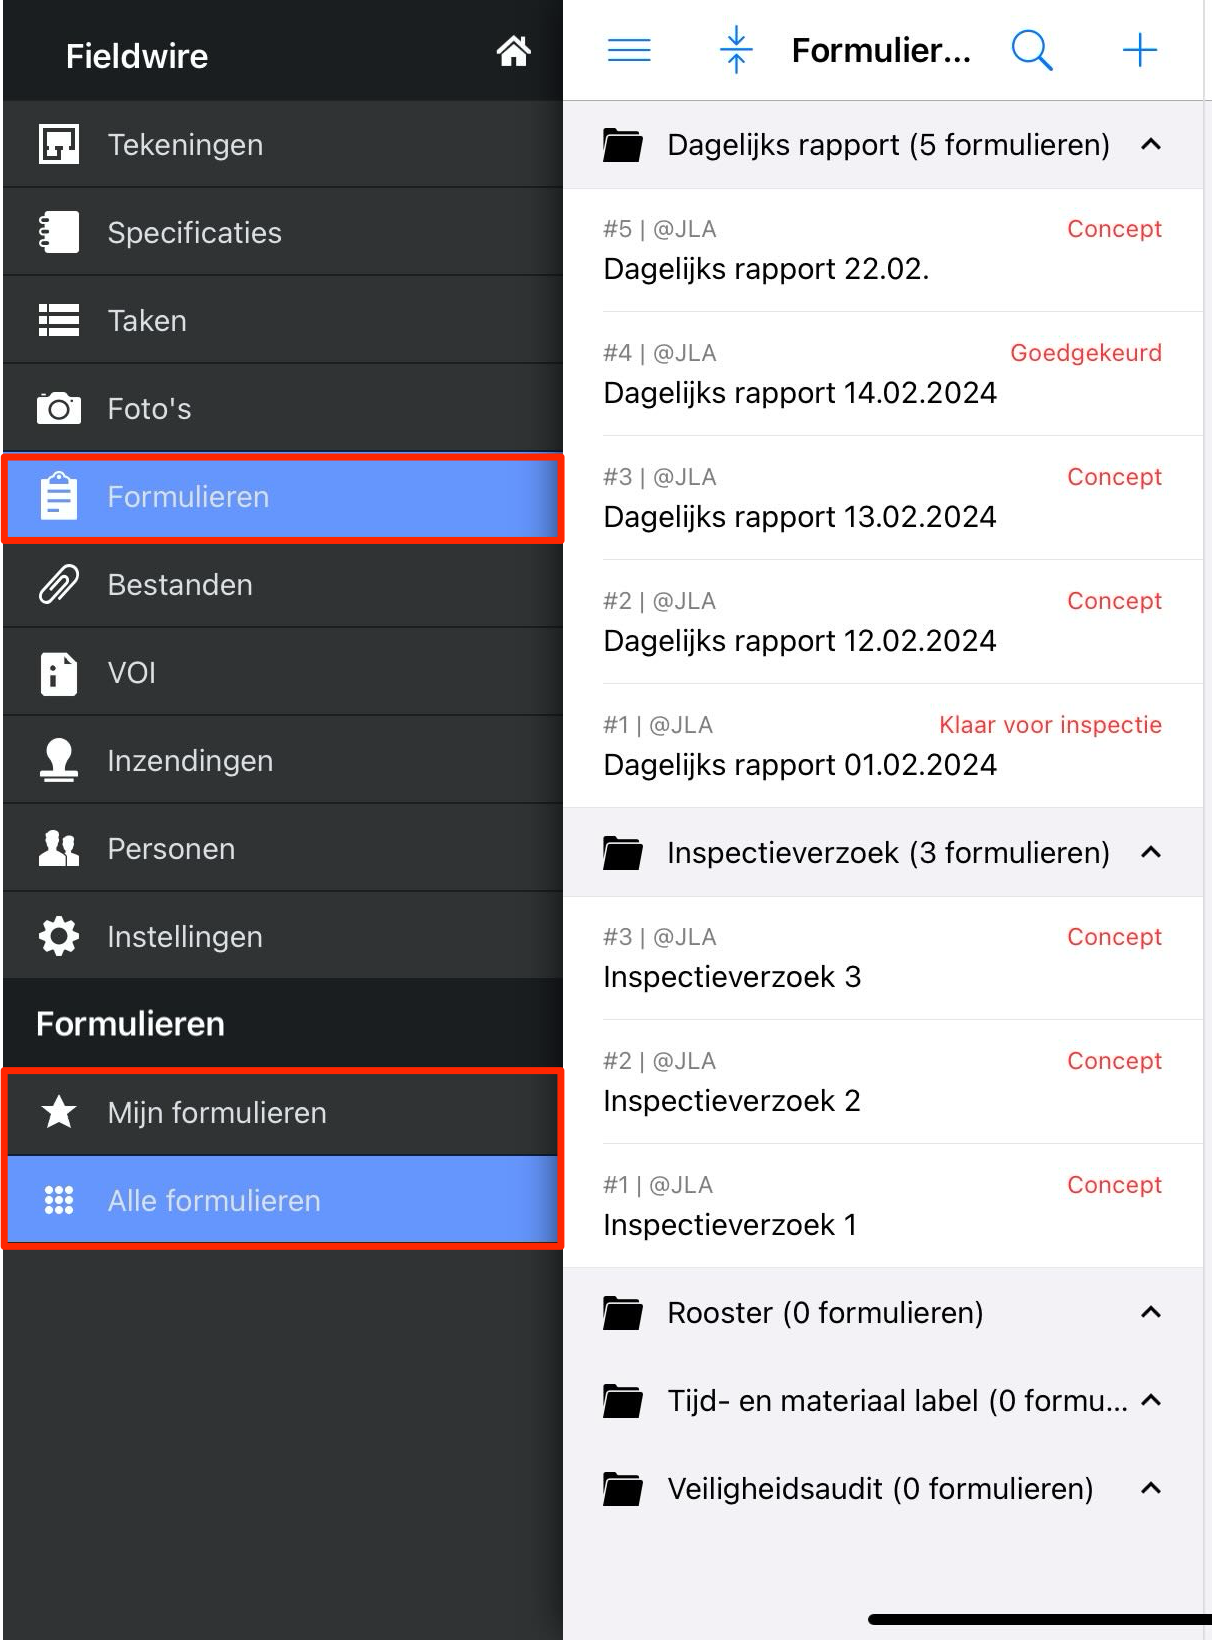
Task: Open Dagelijks rapport 12.02.2024
Action: (x=883, y=622)
